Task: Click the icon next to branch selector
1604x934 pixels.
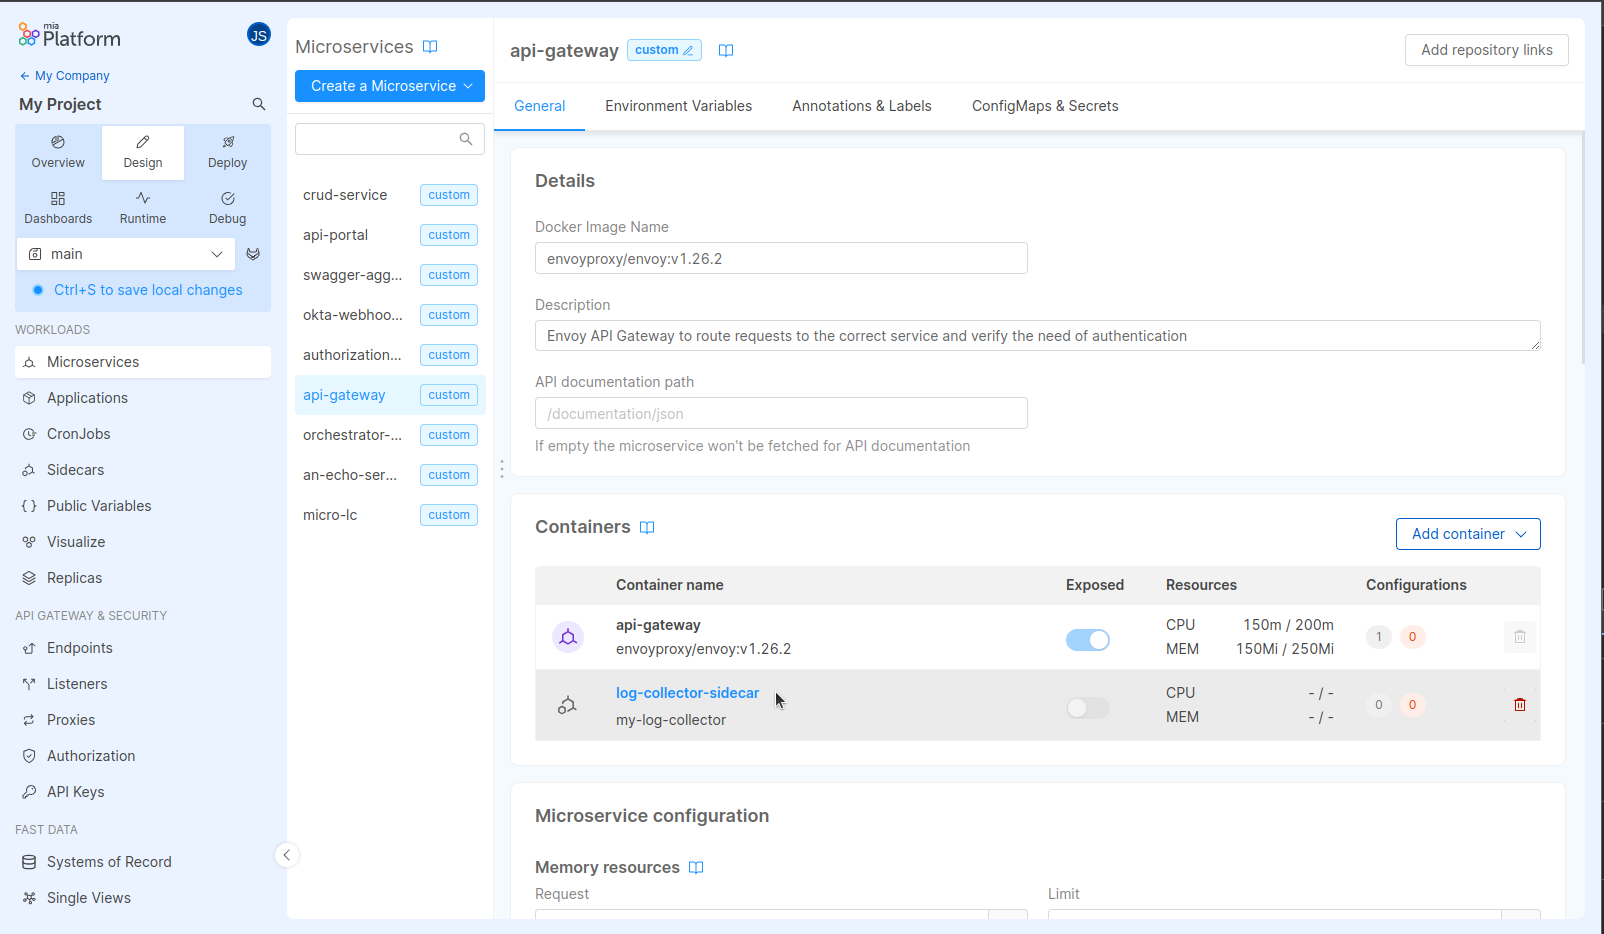Action: (253, 254)
